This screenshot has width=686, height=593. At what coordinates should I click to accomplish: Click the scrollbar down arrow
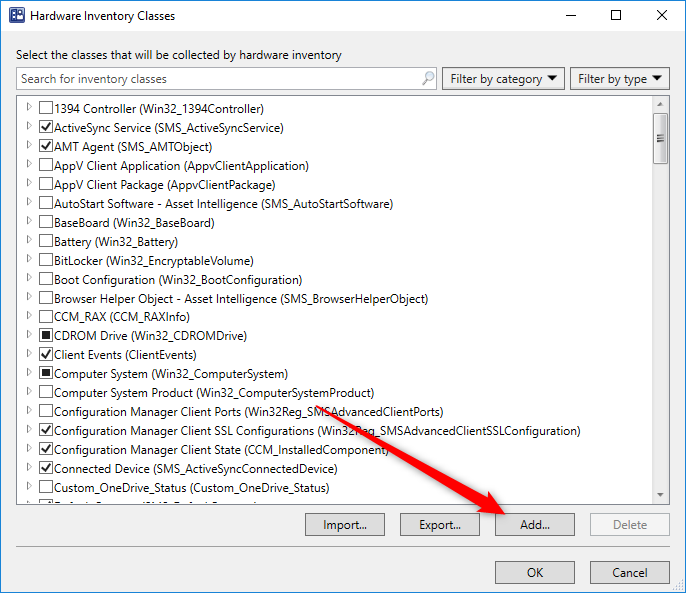(x=660, y=495)
